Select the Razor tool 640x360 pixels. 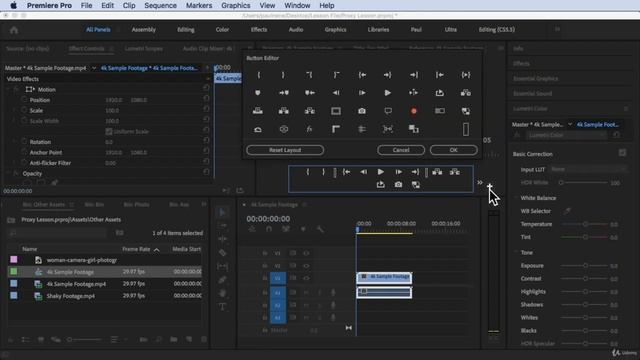[x=222, y=253]
